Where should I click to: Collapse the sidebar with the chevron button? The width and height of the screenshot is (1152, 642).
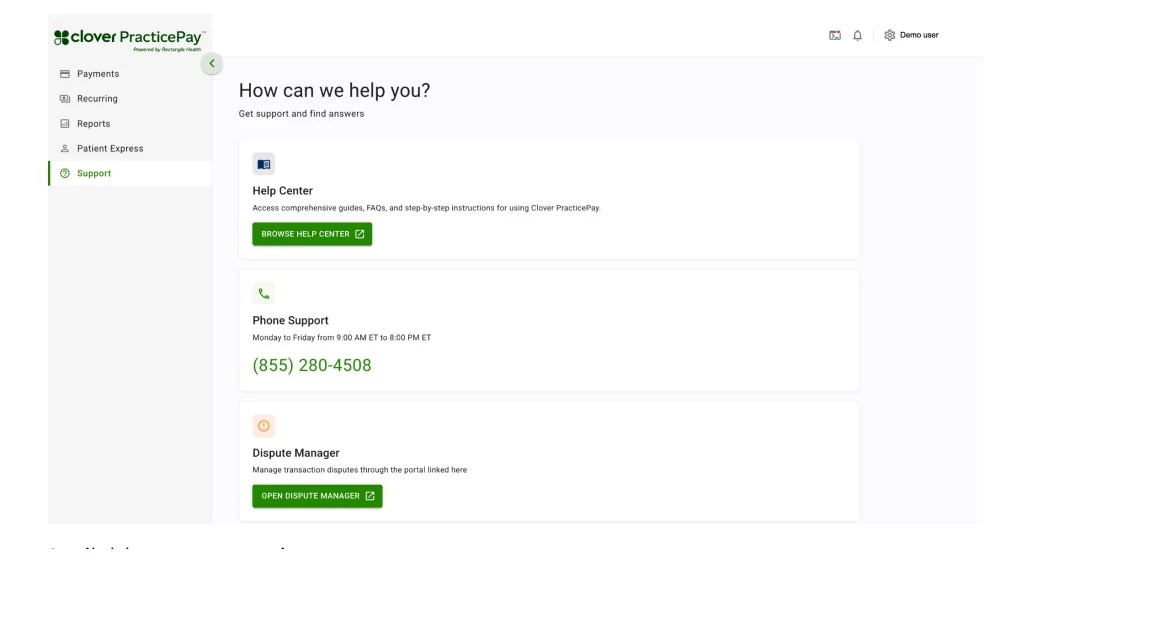point(212,64)
